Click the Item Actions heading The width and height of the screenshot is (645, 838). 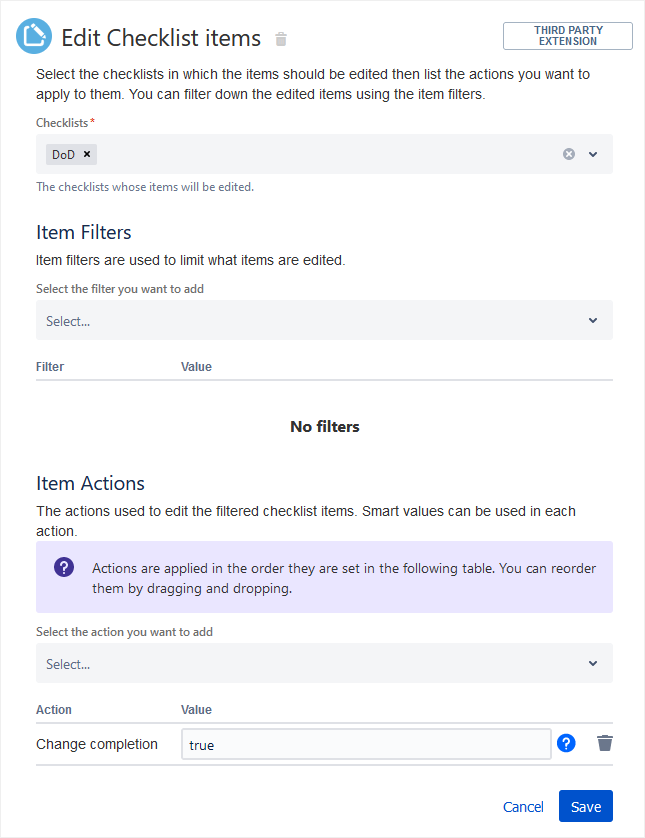(x=90, y=483)
